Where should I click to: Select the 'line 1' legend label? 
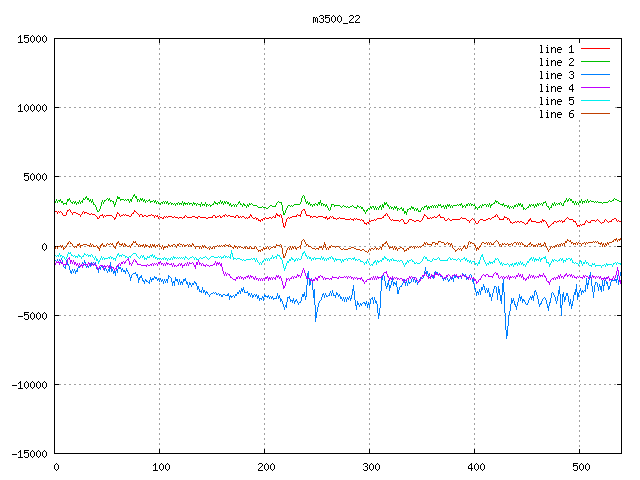557,49
